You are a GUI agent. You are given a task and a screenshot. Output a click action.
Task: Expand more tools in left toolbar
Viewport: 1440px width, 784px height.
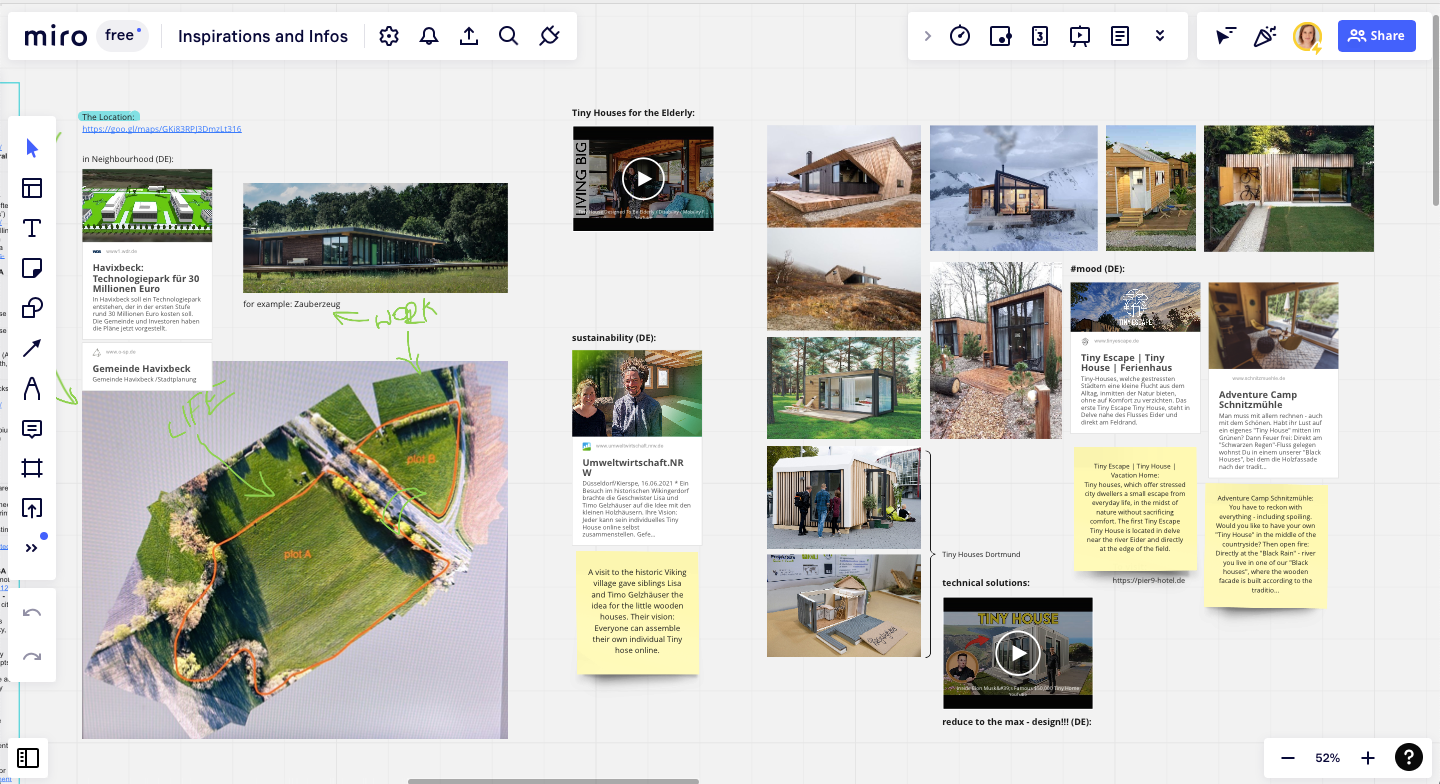pos(32,548)
